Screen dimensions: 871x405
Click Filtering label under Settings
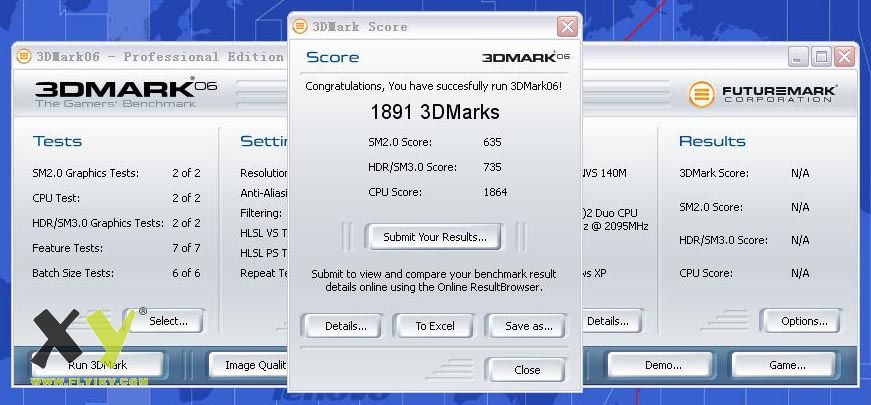(x=261, y=213)
